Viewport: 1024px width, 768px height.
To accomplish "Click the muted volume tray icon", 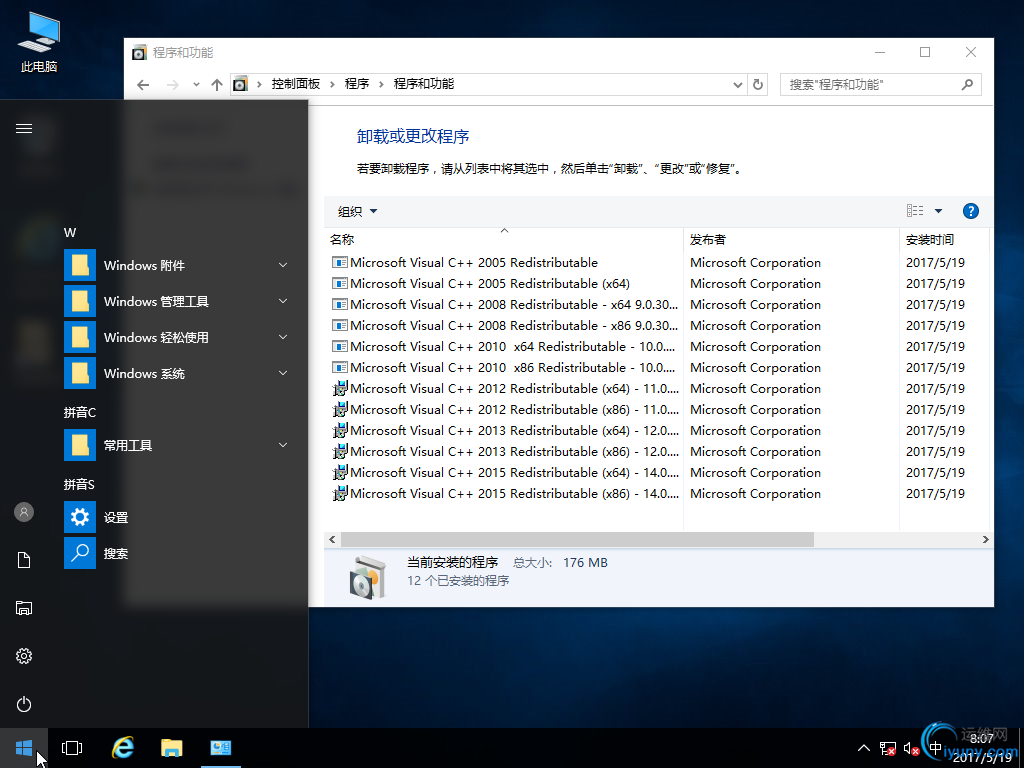I will (912, 748).
